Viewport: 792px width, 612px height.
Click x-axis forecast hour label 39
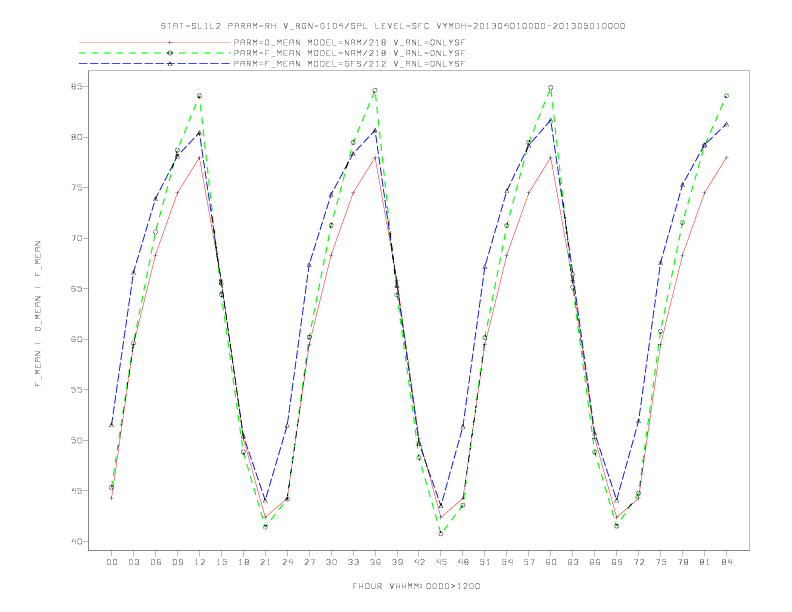pyautogui.click(x=397, y=562)
